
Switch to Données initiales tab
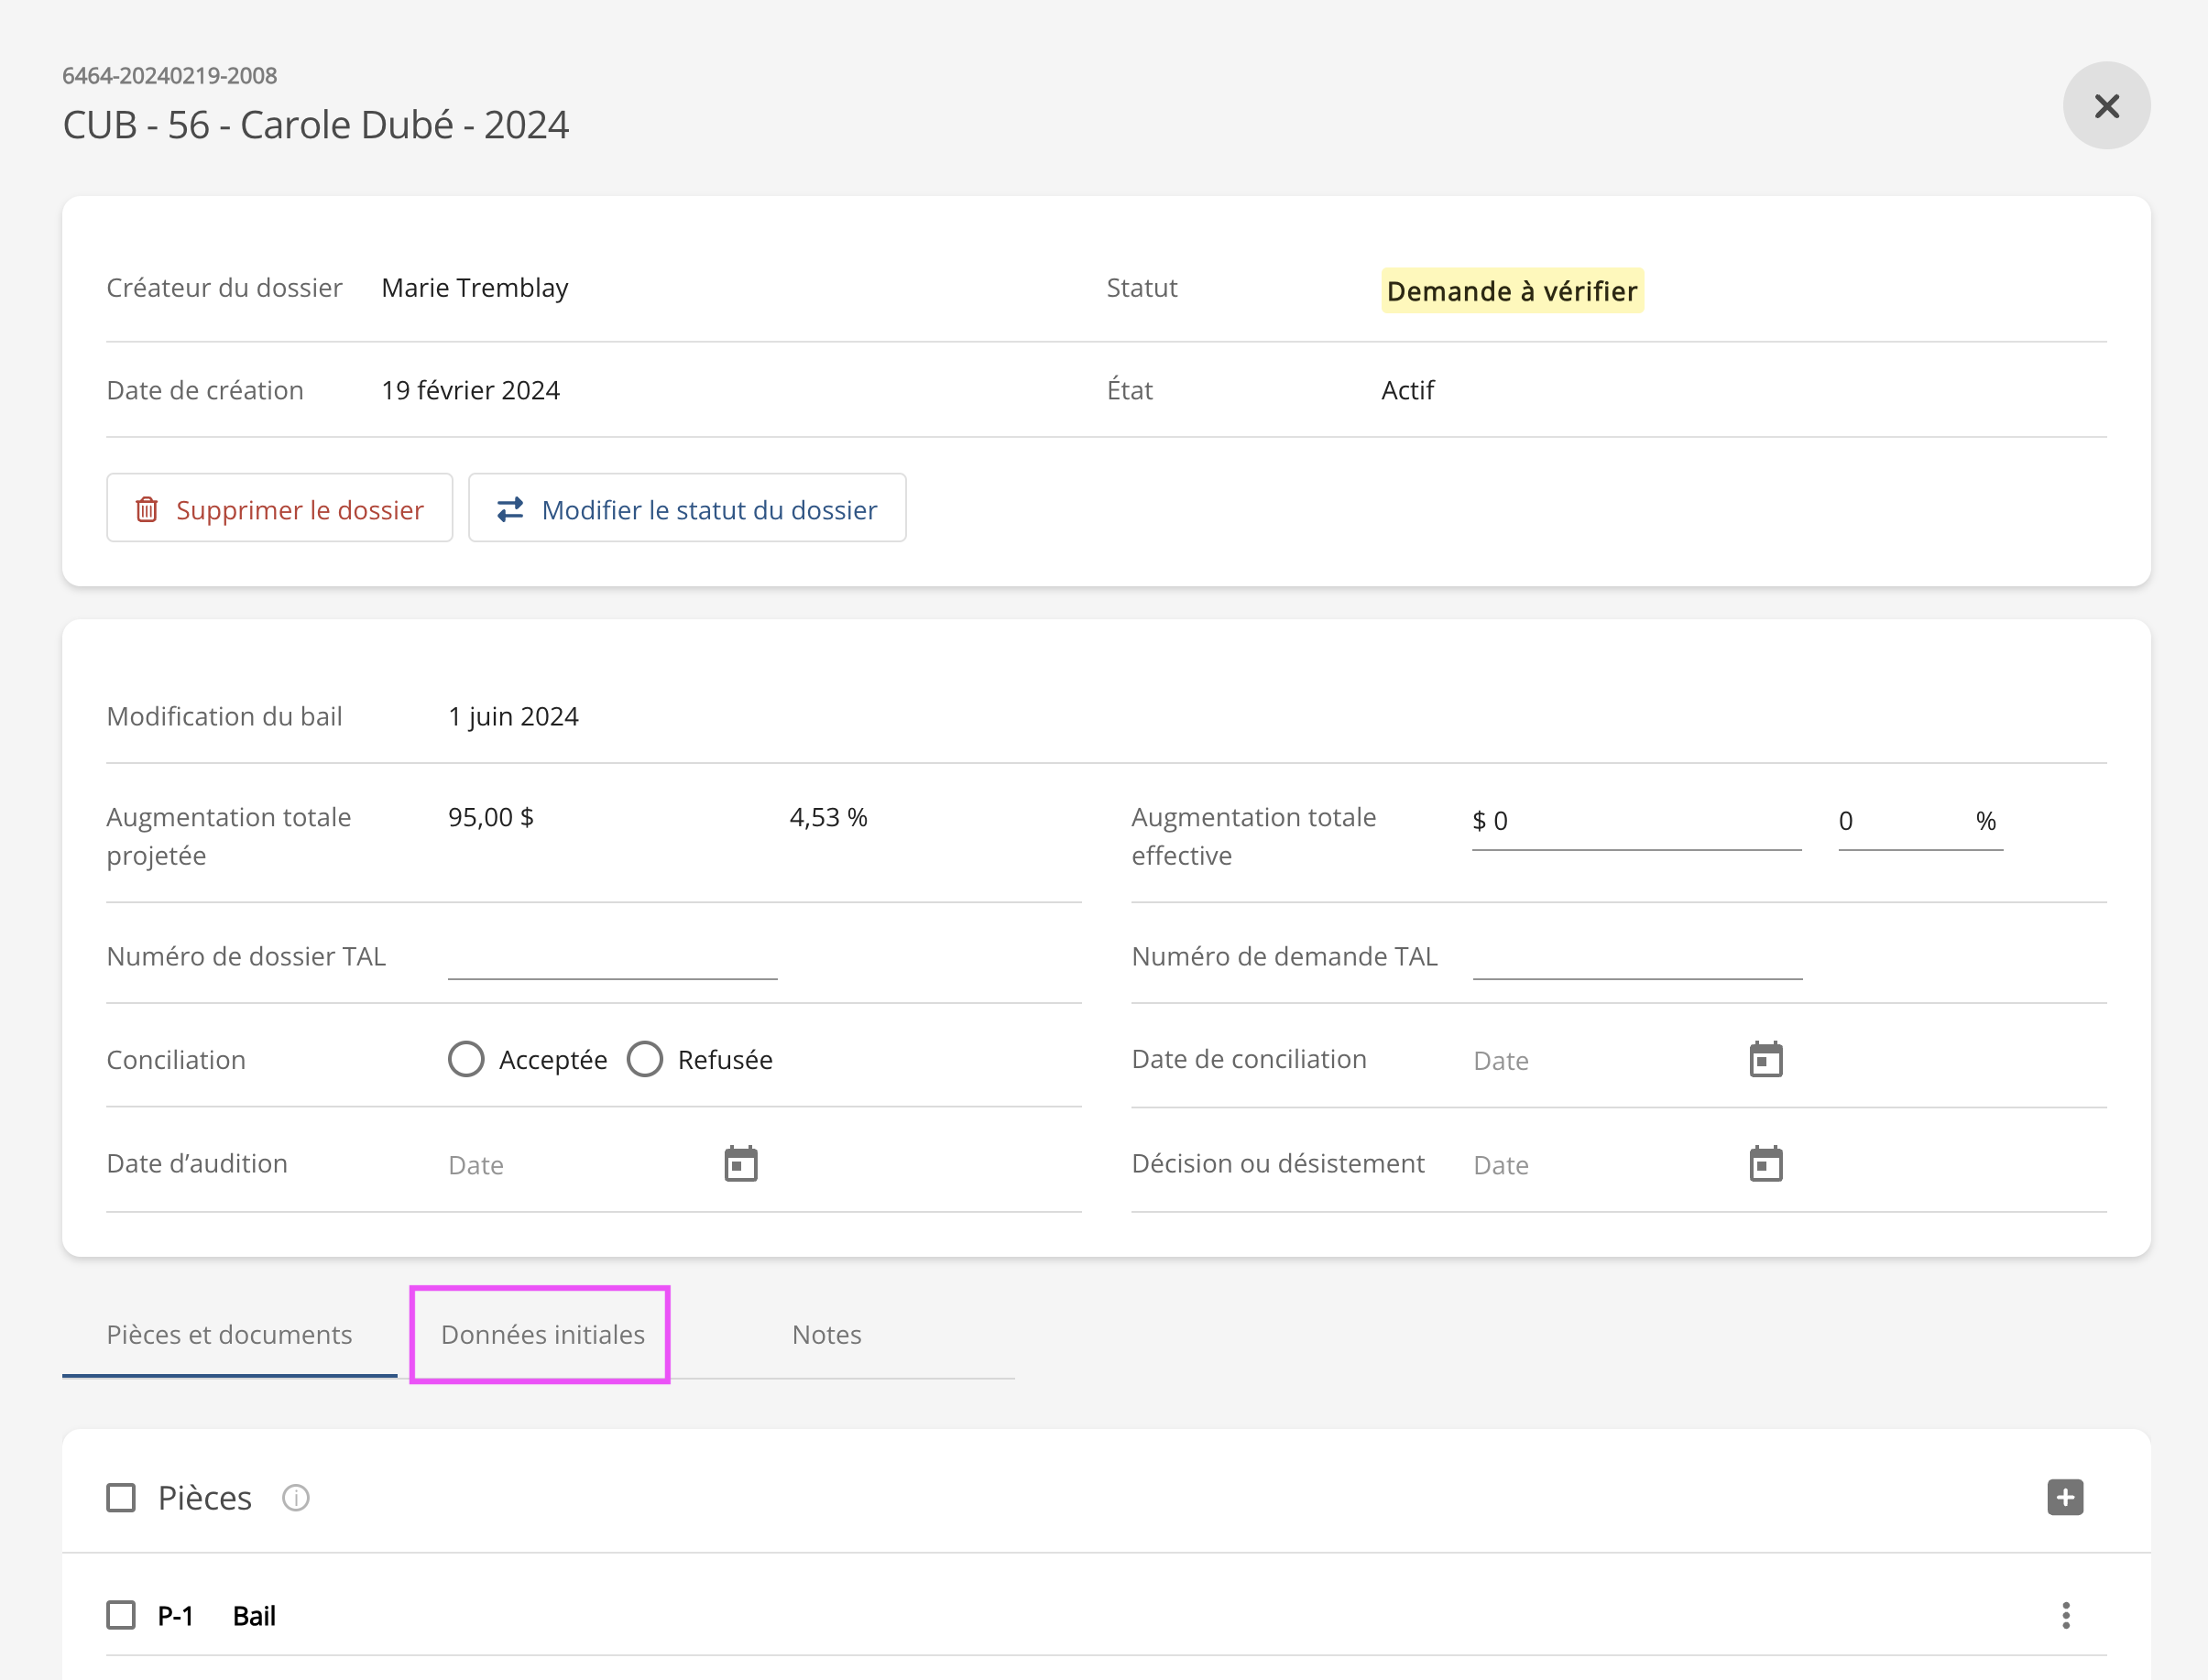pos(542,1334)
